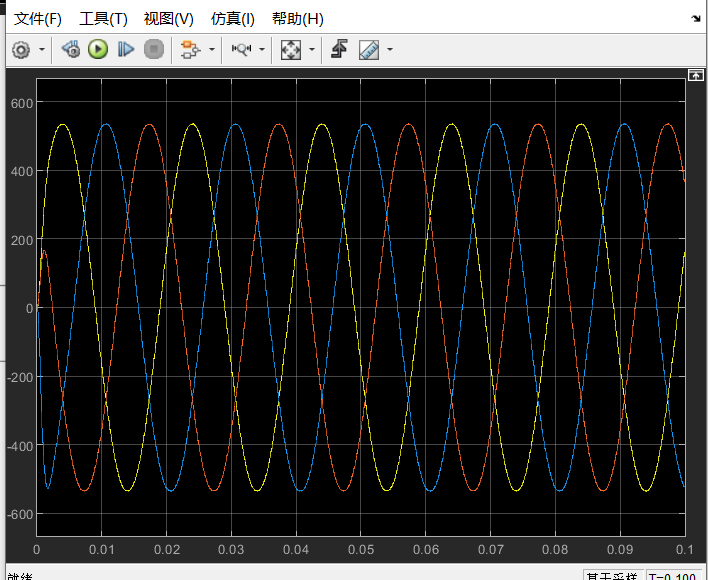This screenshot has height=580, width=708.
Task: Click the Step Back simulation icon
Action: click(x=70, y=49)
